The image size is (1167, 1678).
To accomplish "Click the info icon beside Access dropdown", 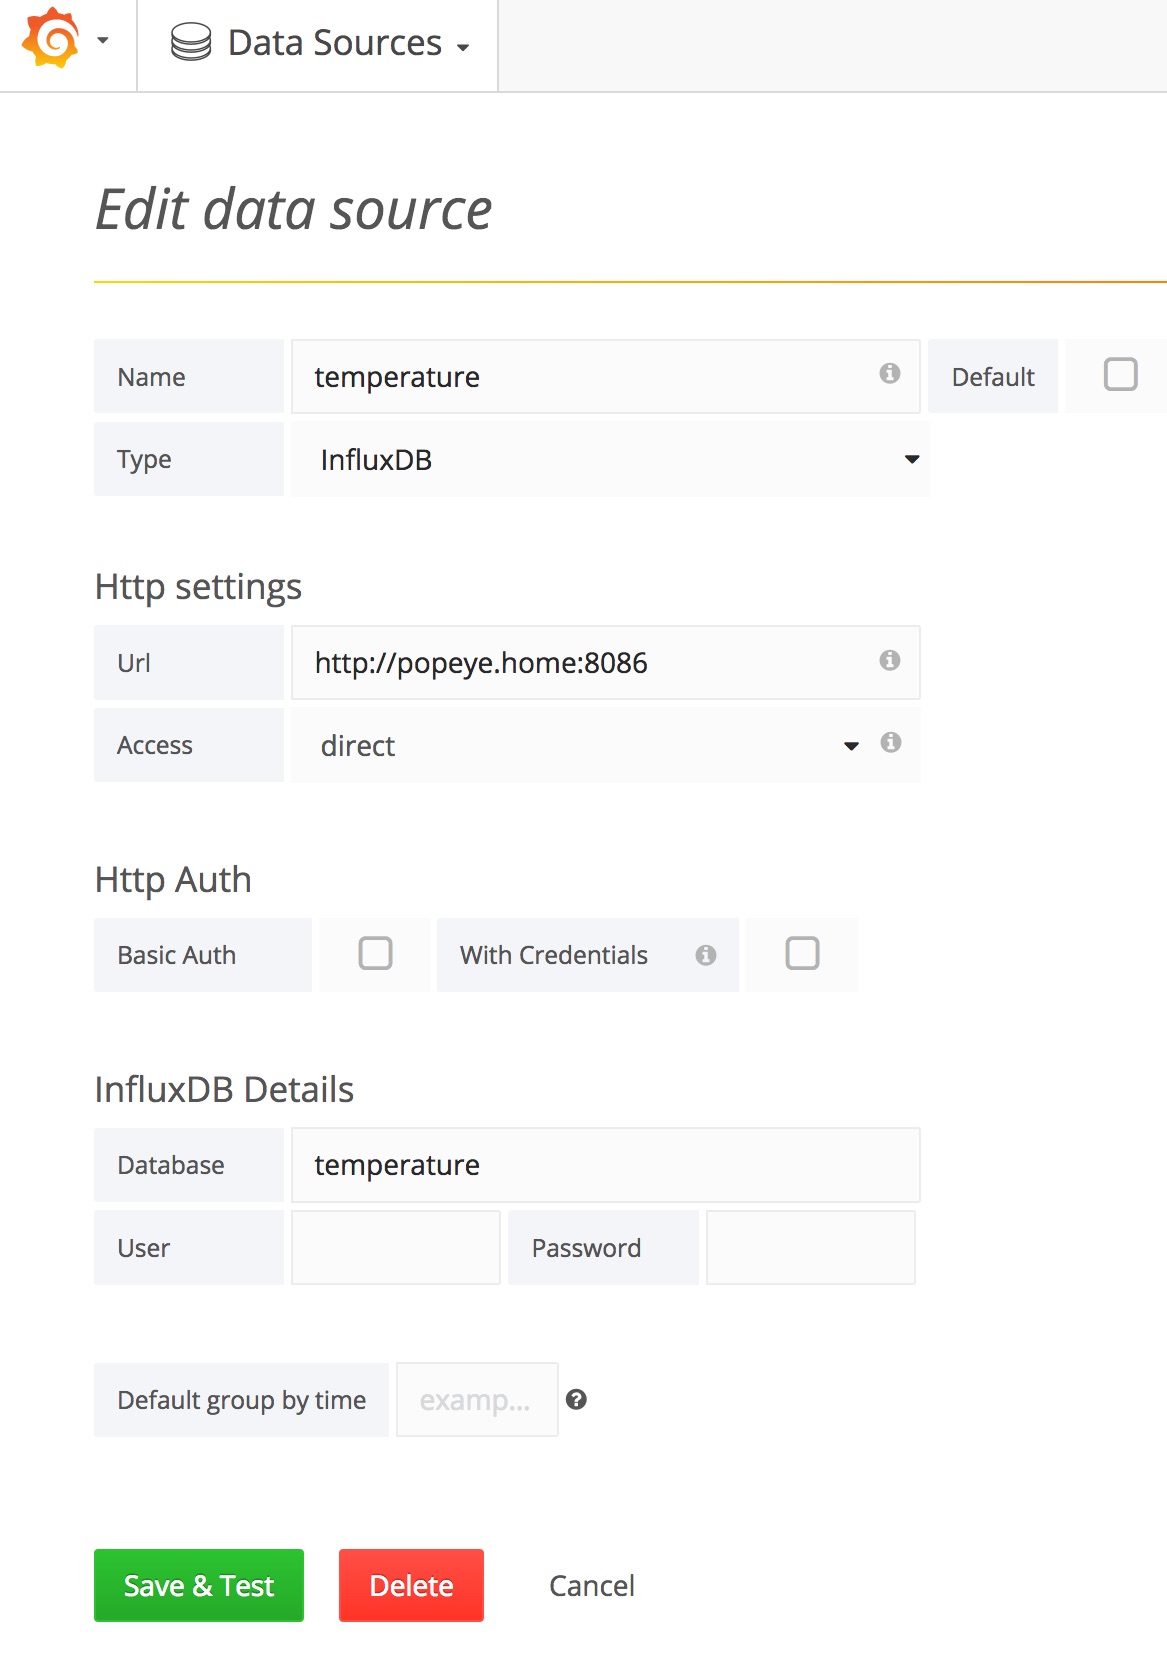I will 890,742.
